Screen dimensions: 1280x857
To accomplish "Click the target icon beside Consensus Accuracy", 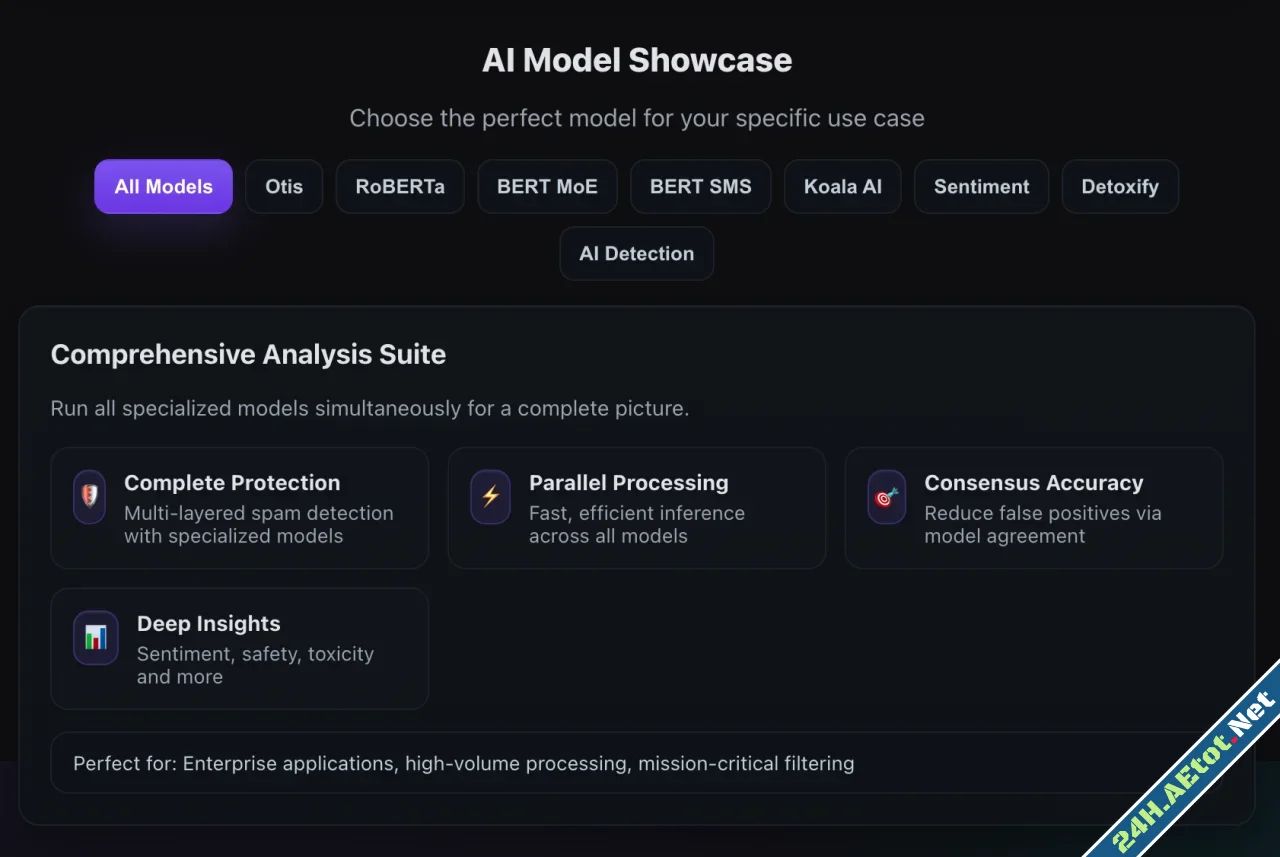I will click(x=887, y=497).
